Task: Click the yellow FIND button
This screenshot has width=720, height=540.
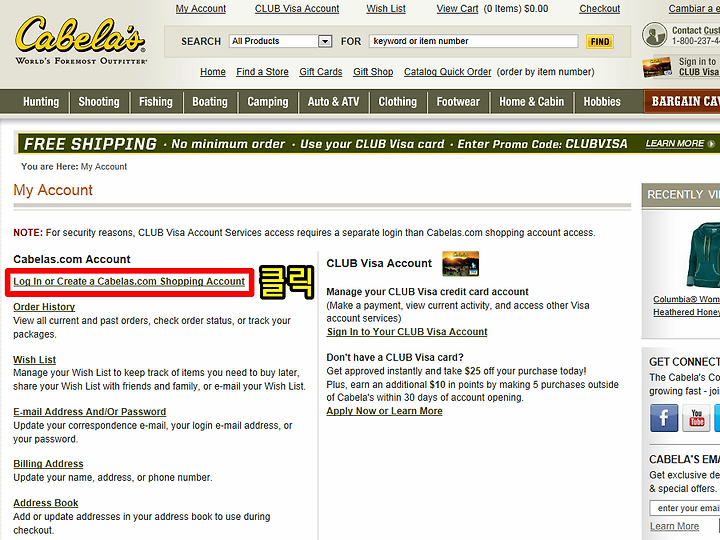Action: [600, 42]
